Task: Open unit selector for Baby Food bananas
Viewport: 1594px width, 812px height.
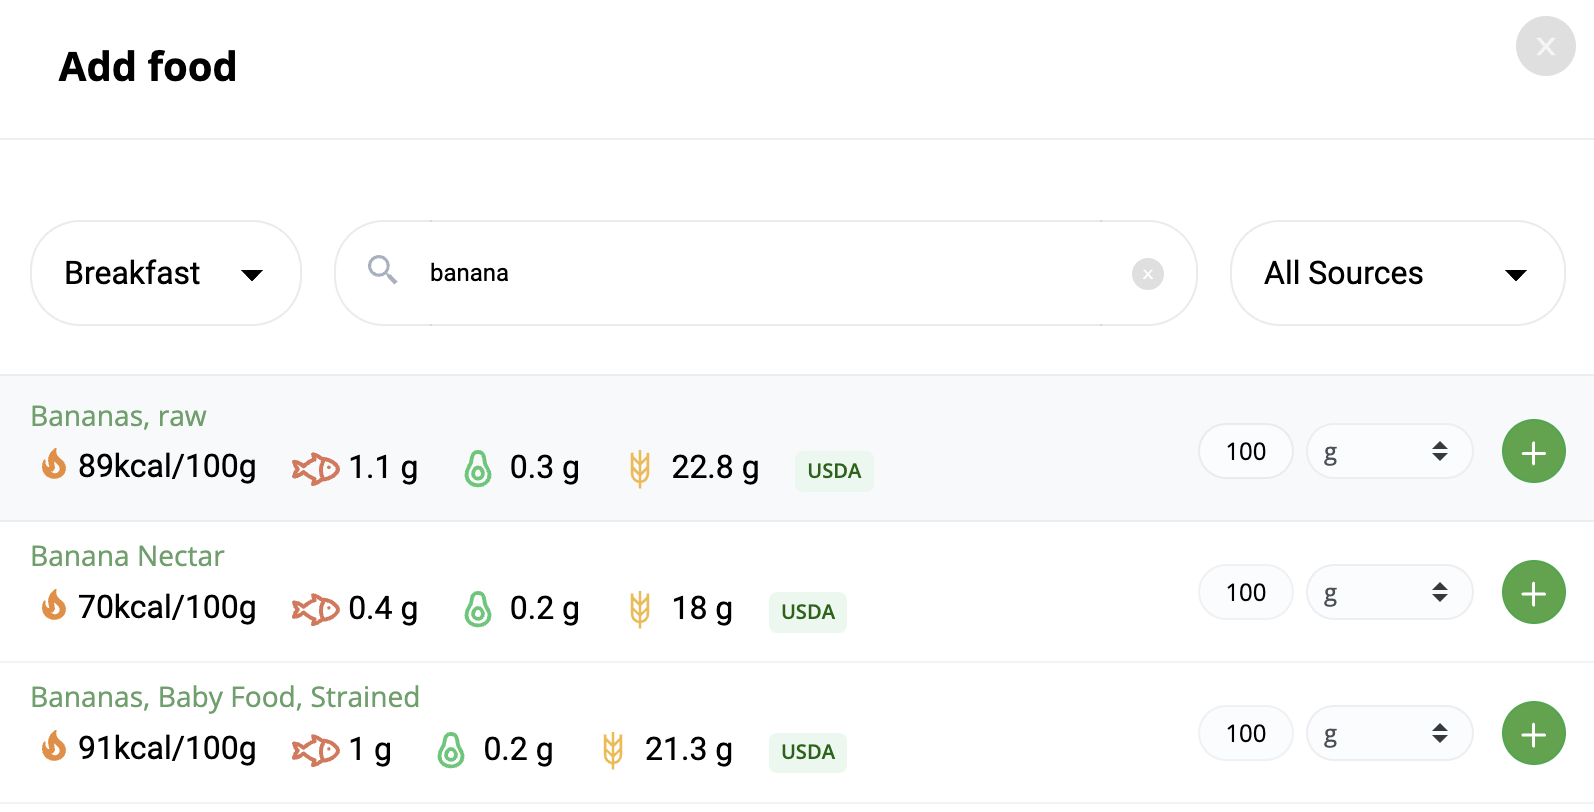Action: pos(1389,734)
